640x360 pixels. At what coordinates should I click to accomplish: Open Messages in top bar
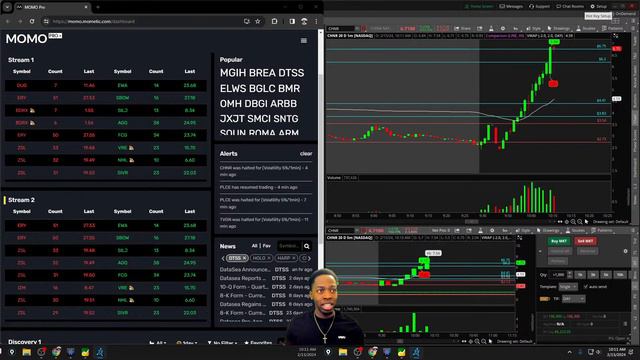coord(511,7)
